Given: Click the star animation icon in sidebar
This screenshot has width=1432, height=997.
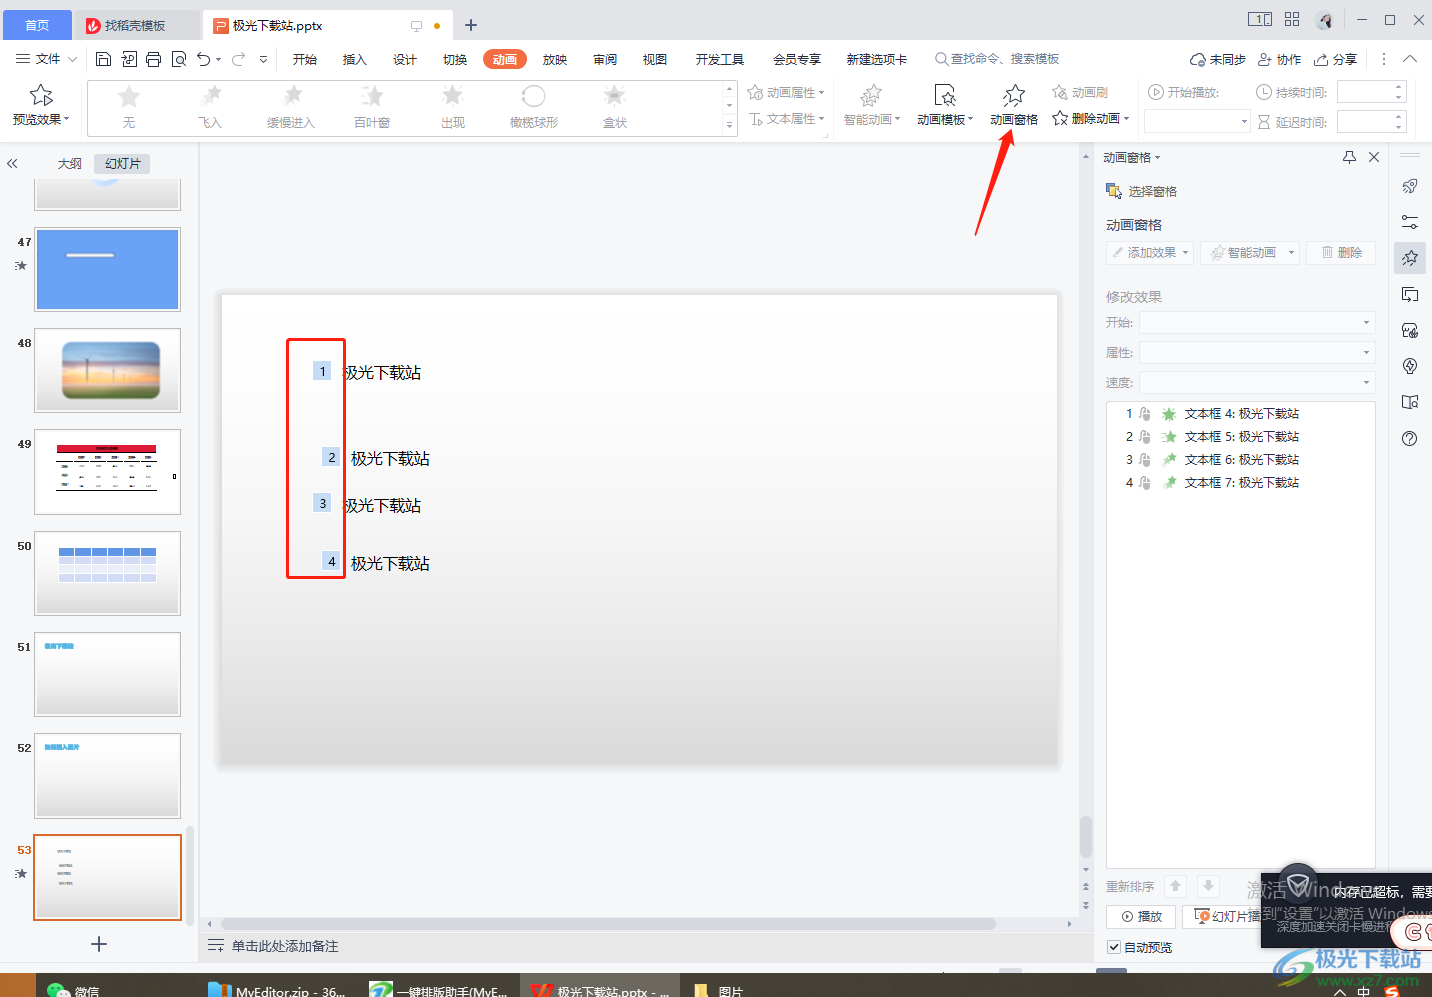Looking at the screenshot, I should pos(1410,258).
